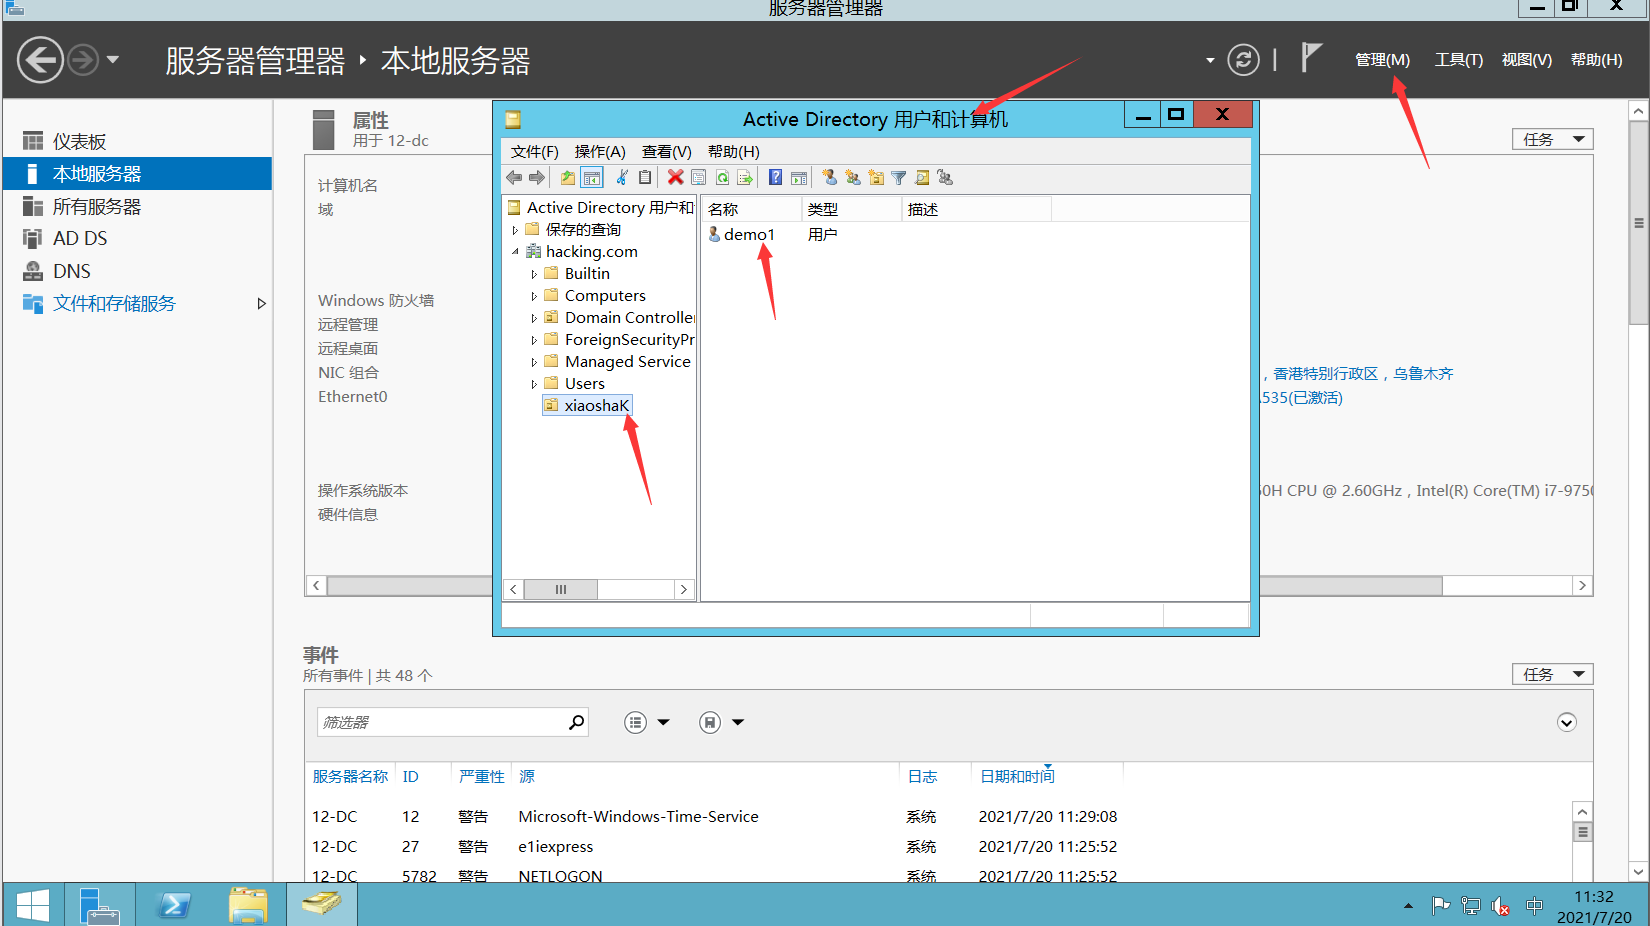Expand the Builtin tree node
This screenshot has height=926, width=1650.
534,274
